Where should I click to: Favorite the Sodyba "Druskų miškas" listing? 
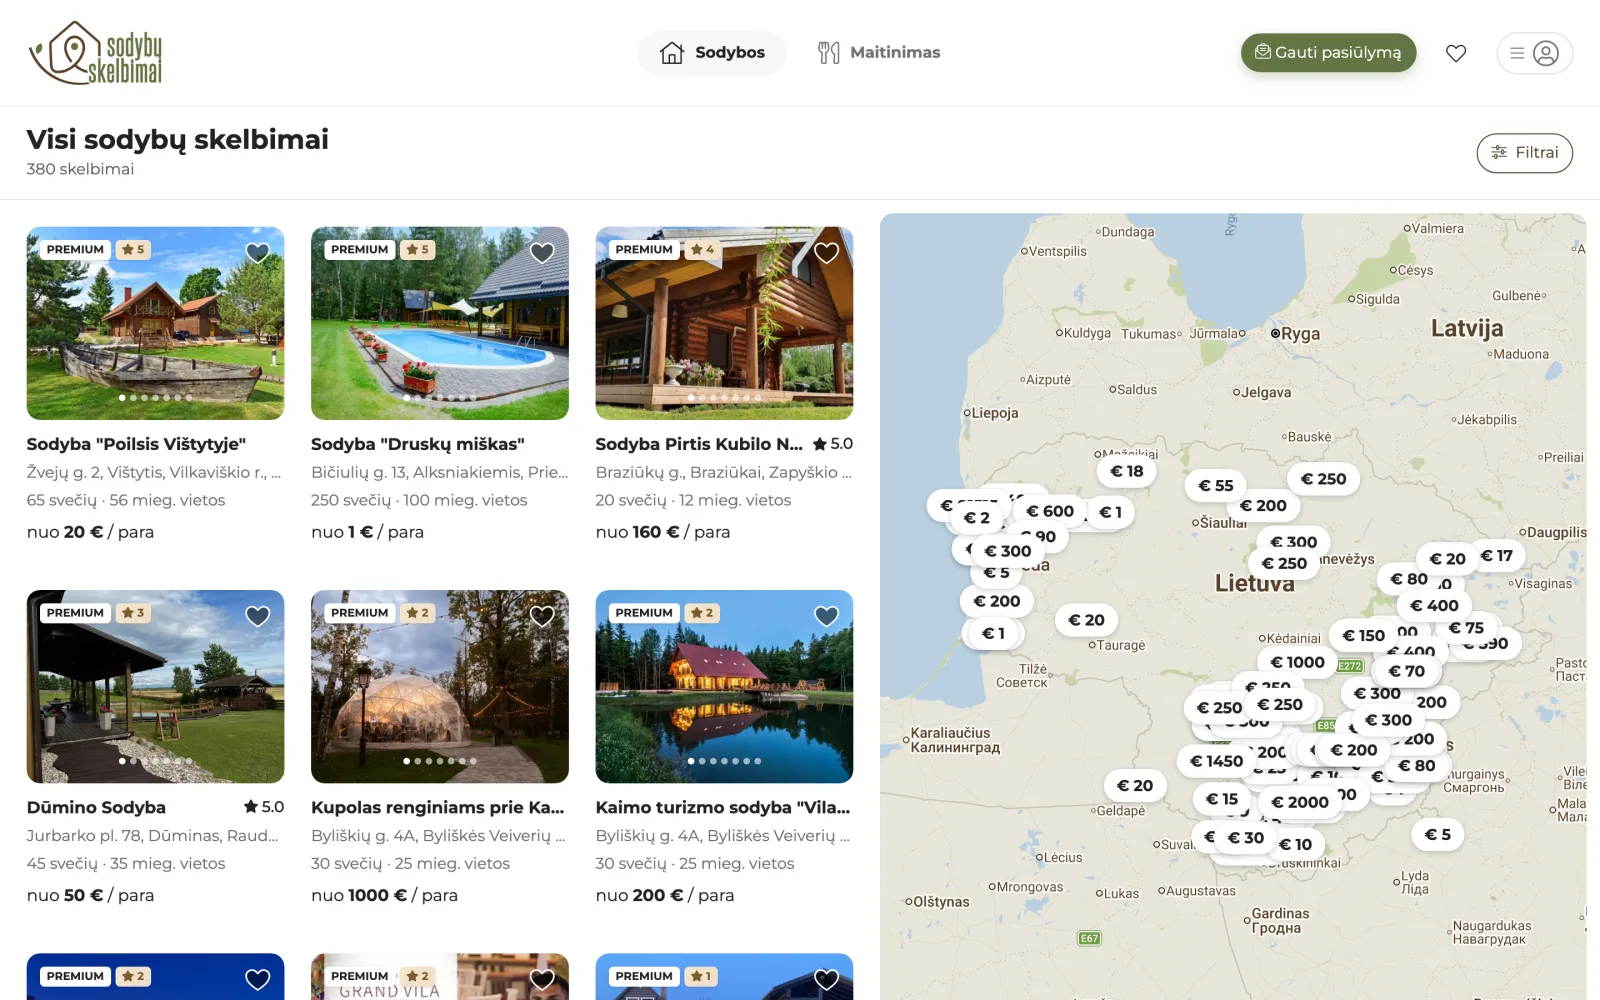(542, 253)
